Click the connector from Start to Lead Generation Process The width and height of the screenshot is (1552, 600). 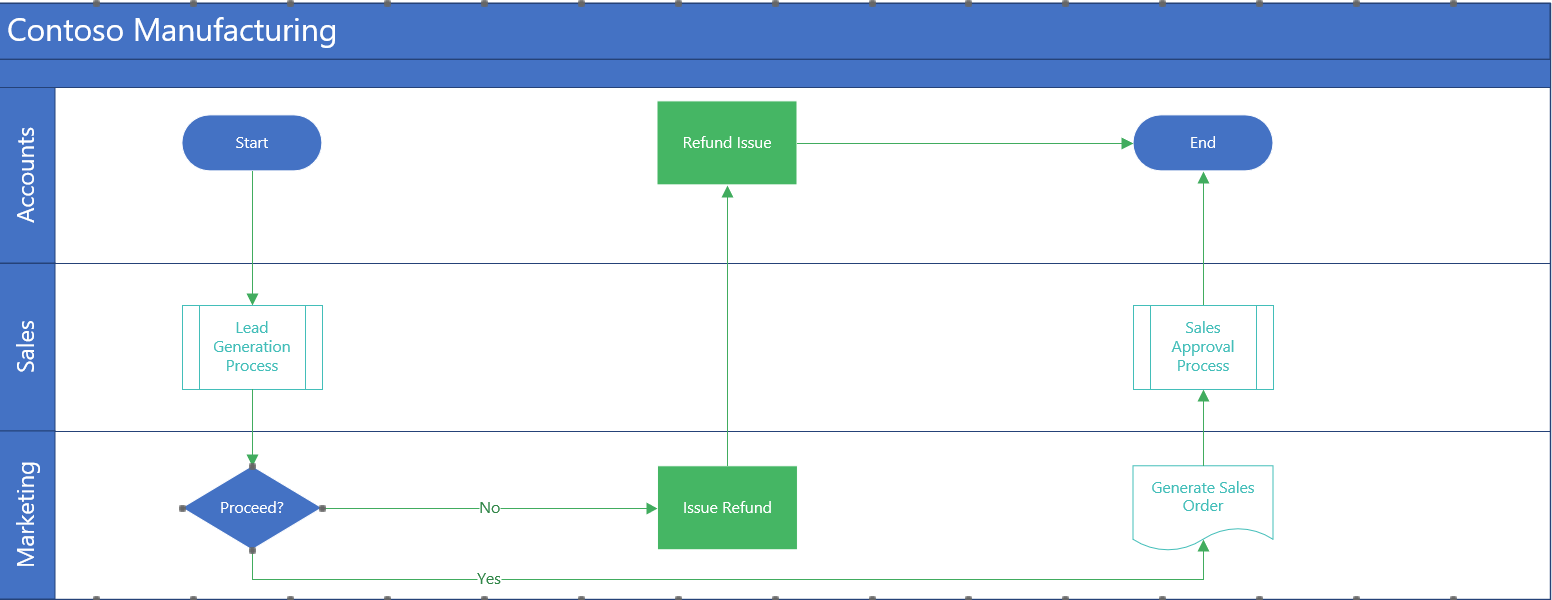252,238
